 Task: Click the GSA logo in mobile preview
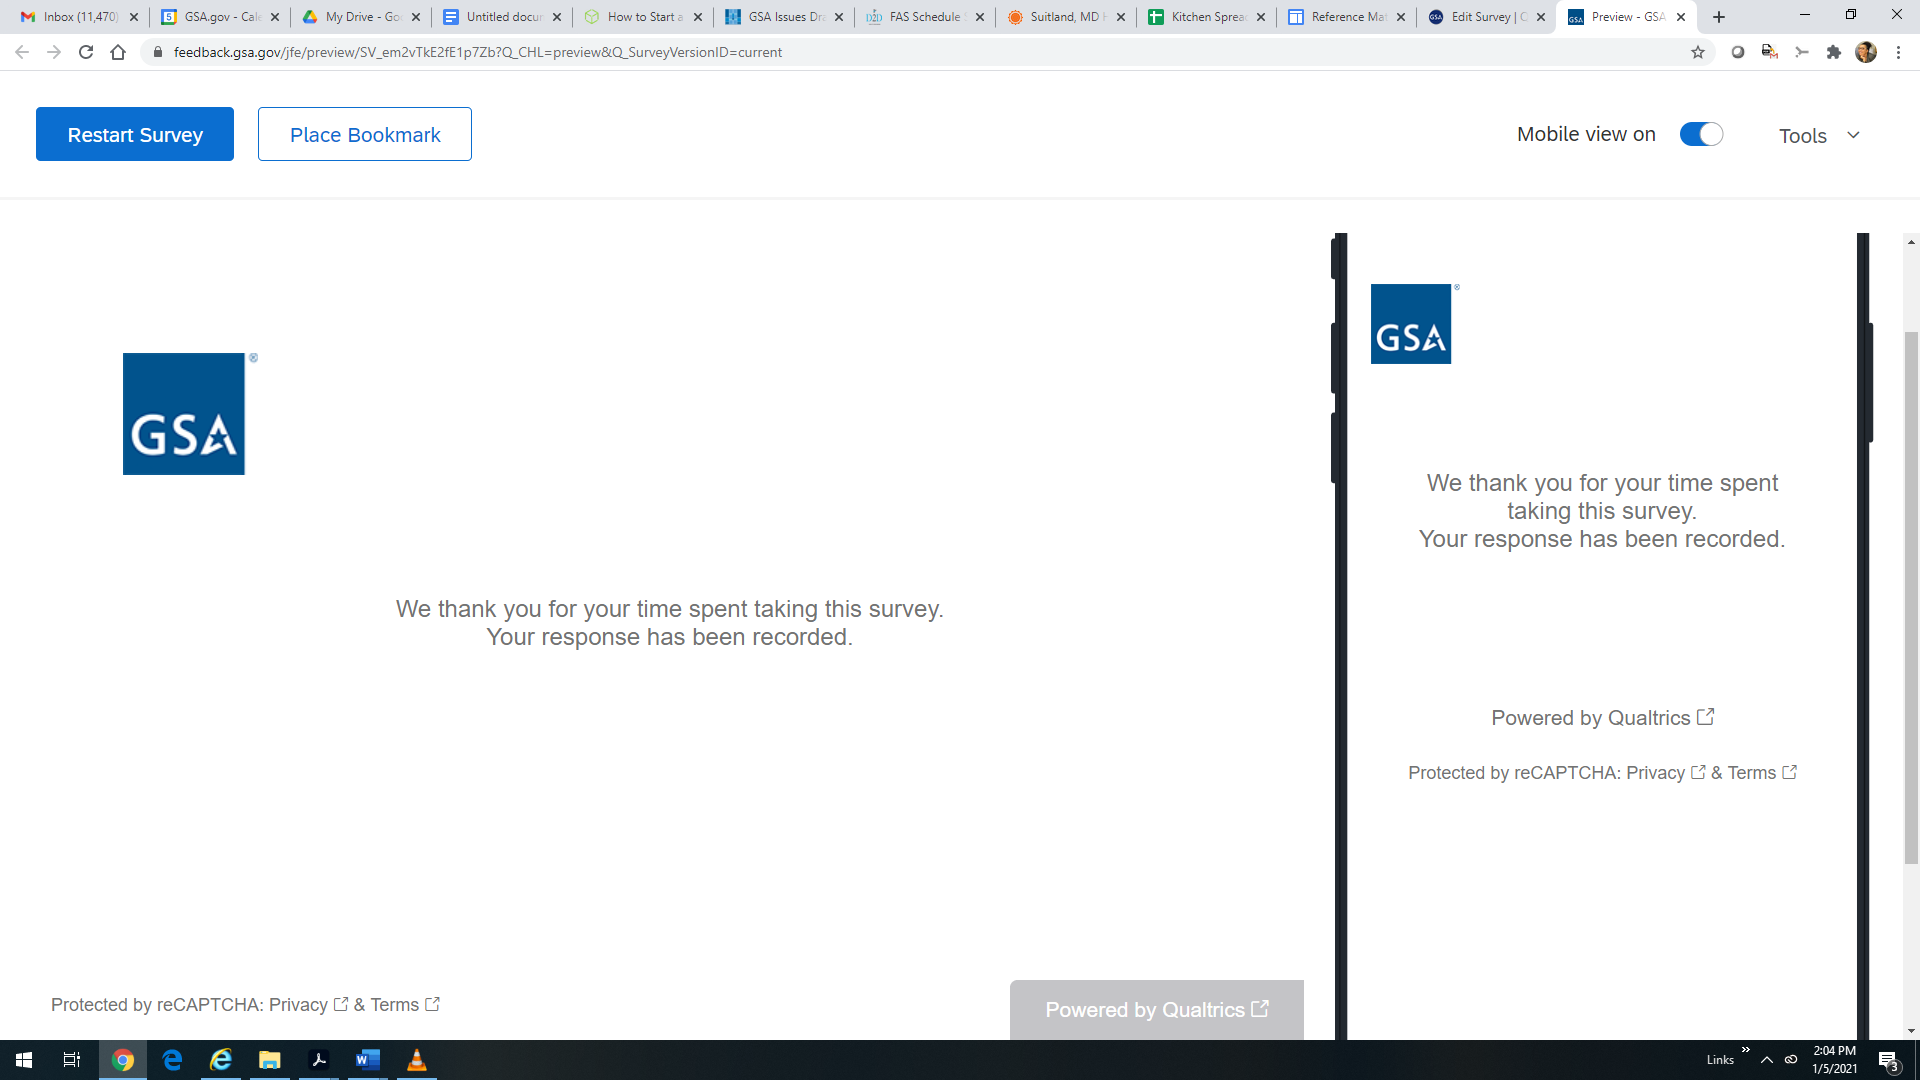[x=1410, y=324]
